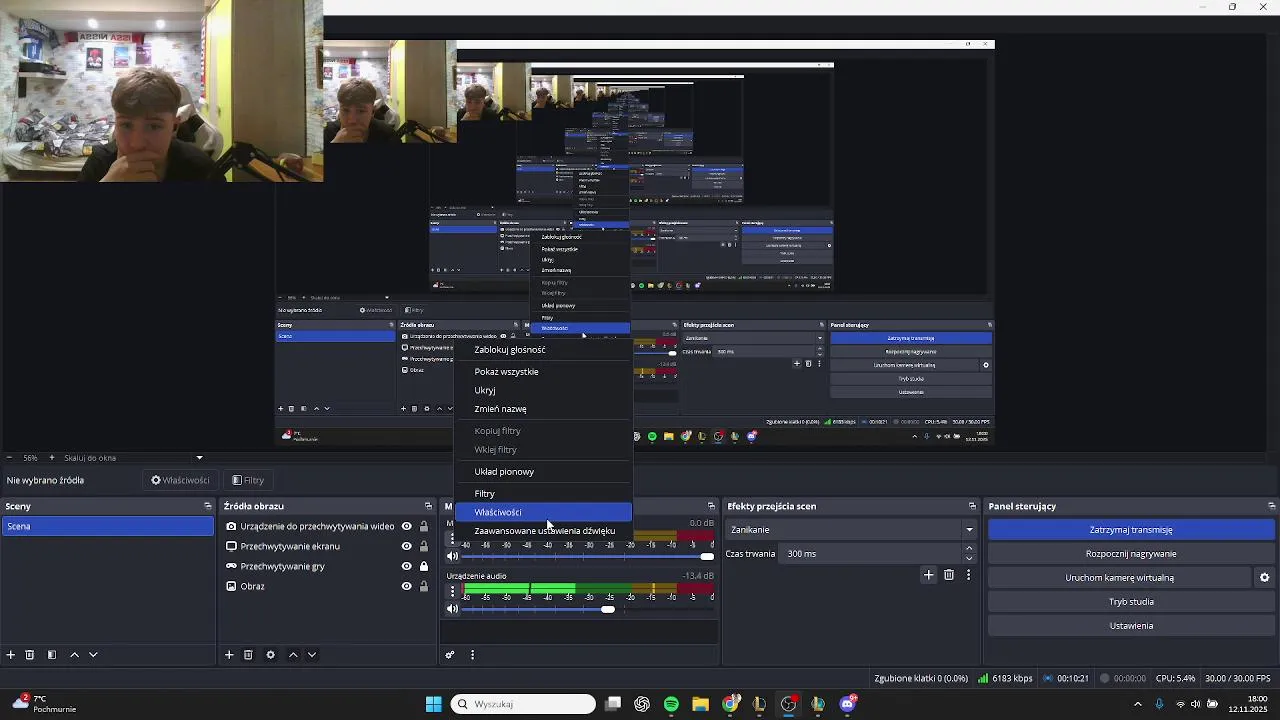Click volume slider handle of top mixer channel
This screenshot has height=720, width=1280.
tap(707, 556)
